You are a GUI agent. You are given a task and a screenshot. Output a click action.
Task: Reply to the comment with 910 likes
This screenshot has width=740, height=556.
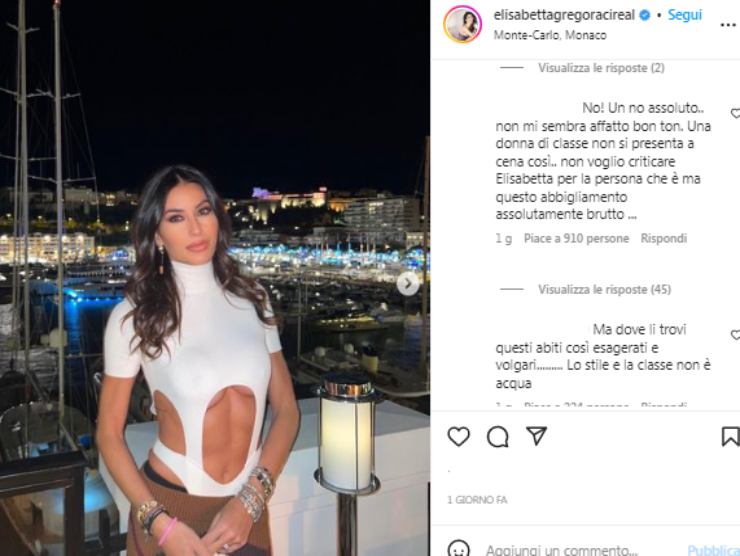(663, 238)
